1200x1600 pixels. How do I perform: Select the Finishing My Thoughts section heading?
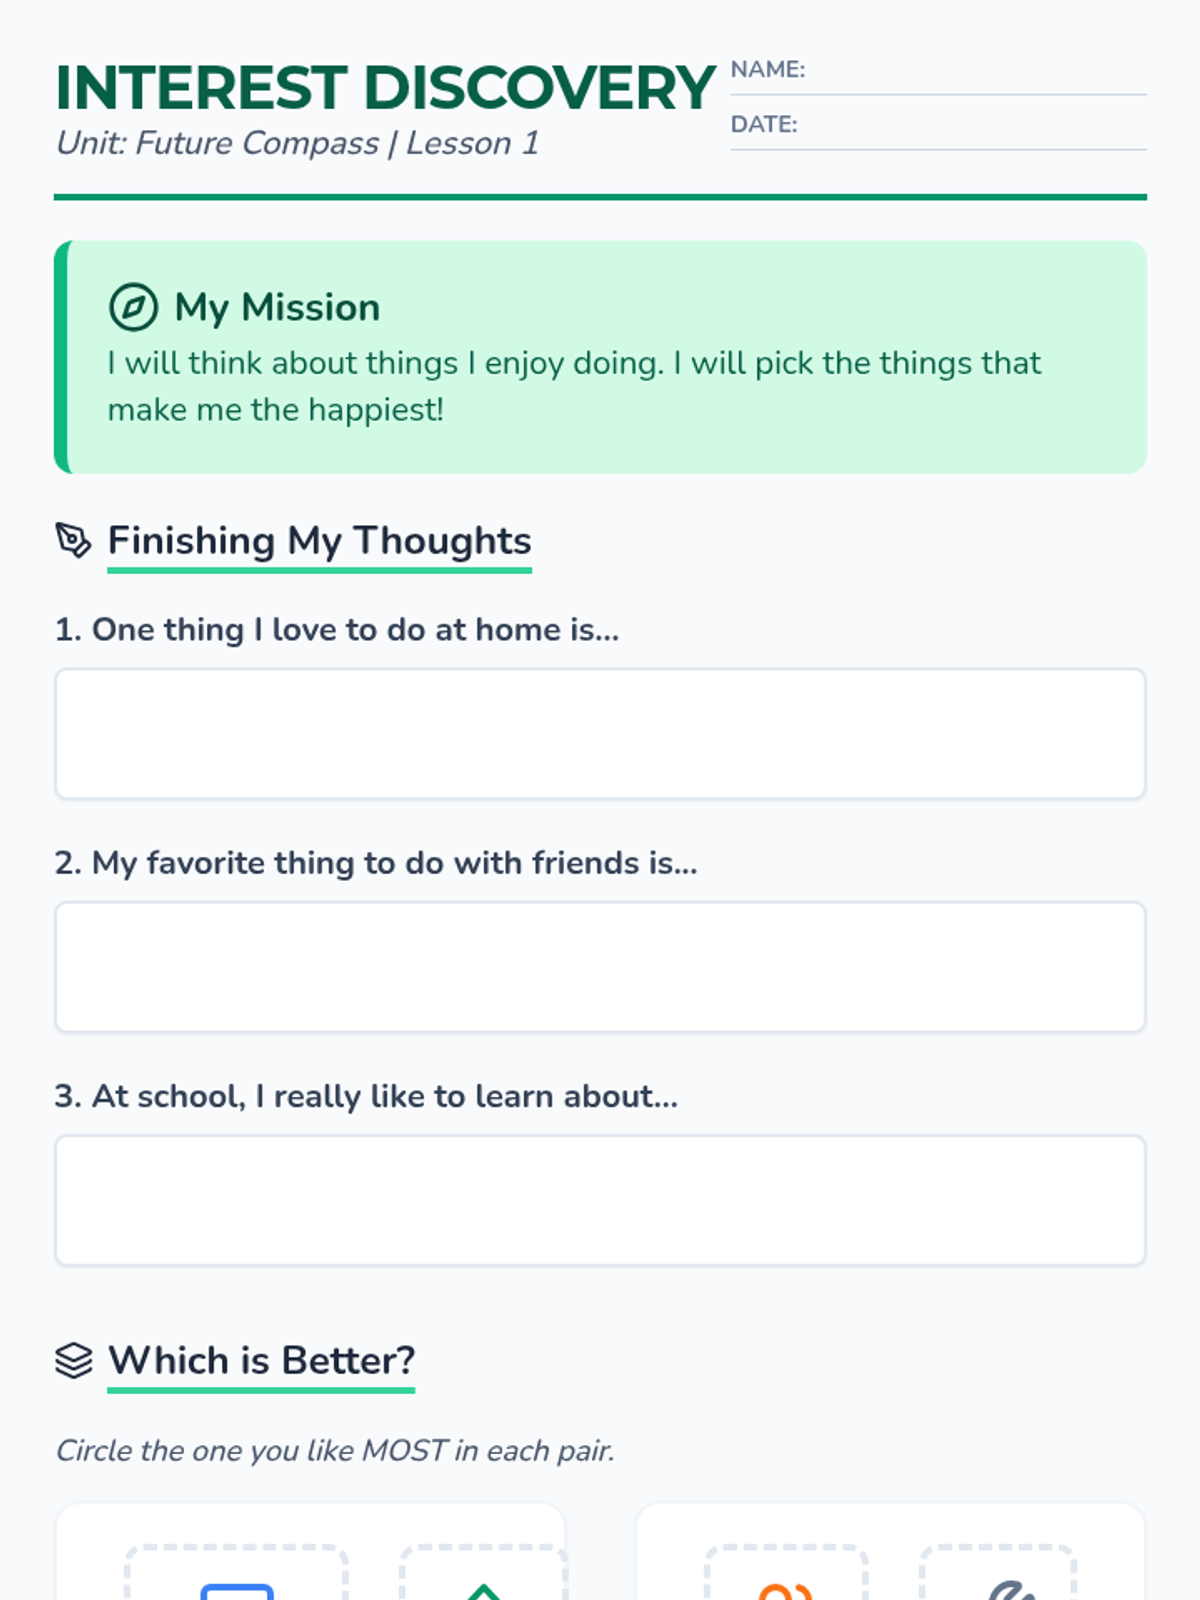[319, 541]
